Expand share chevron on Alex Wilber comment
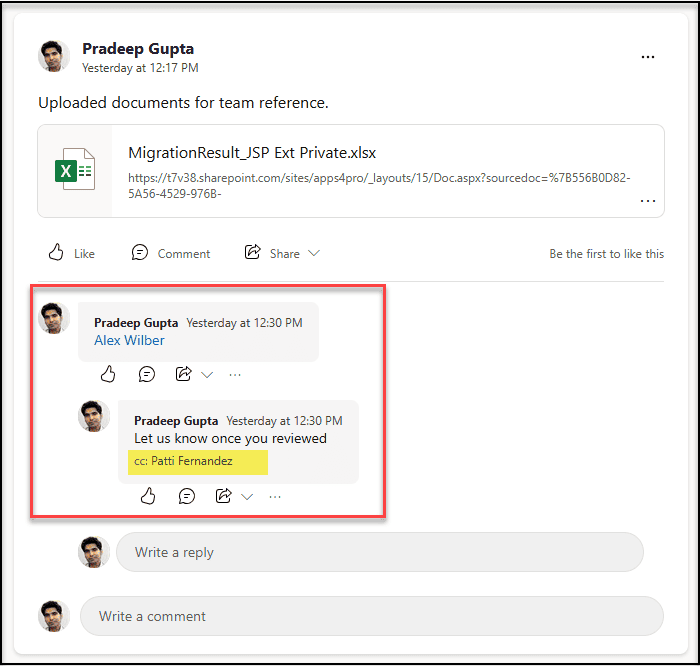This screenshot has width=700, height=666. (x=207, y=375)
